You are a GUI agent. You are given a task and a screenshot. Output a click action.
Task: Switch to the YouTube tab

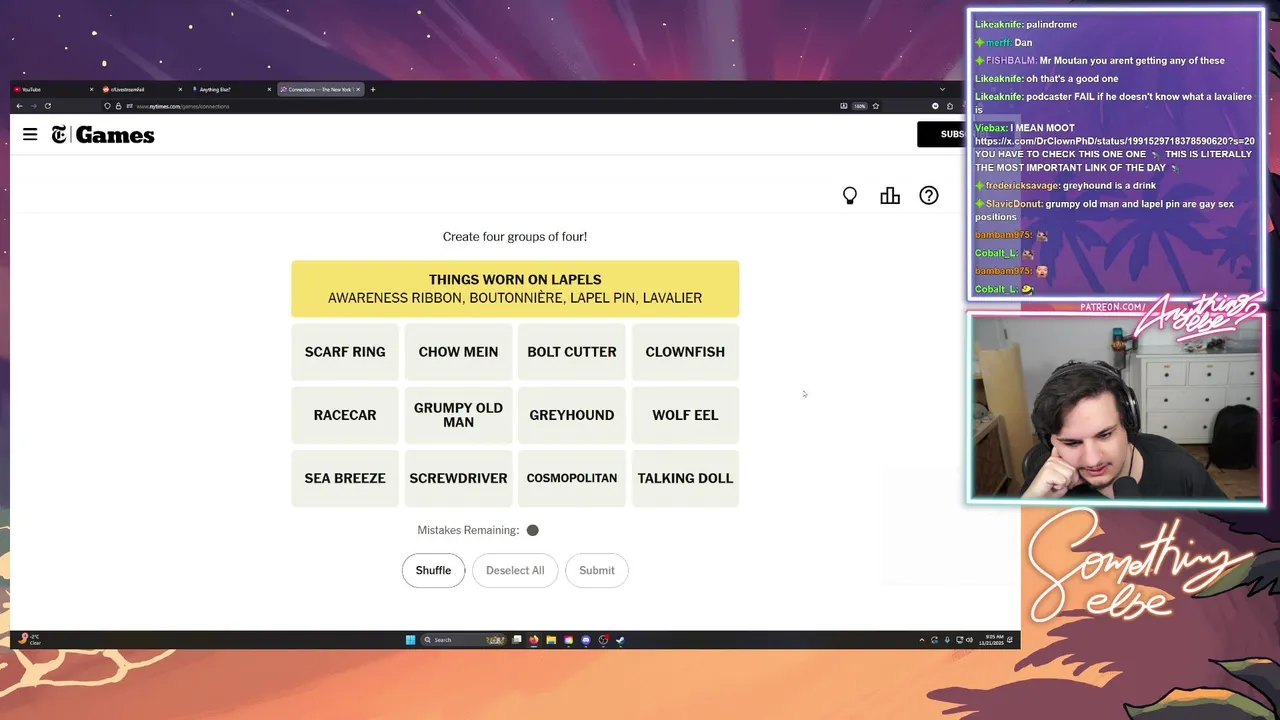50,90
